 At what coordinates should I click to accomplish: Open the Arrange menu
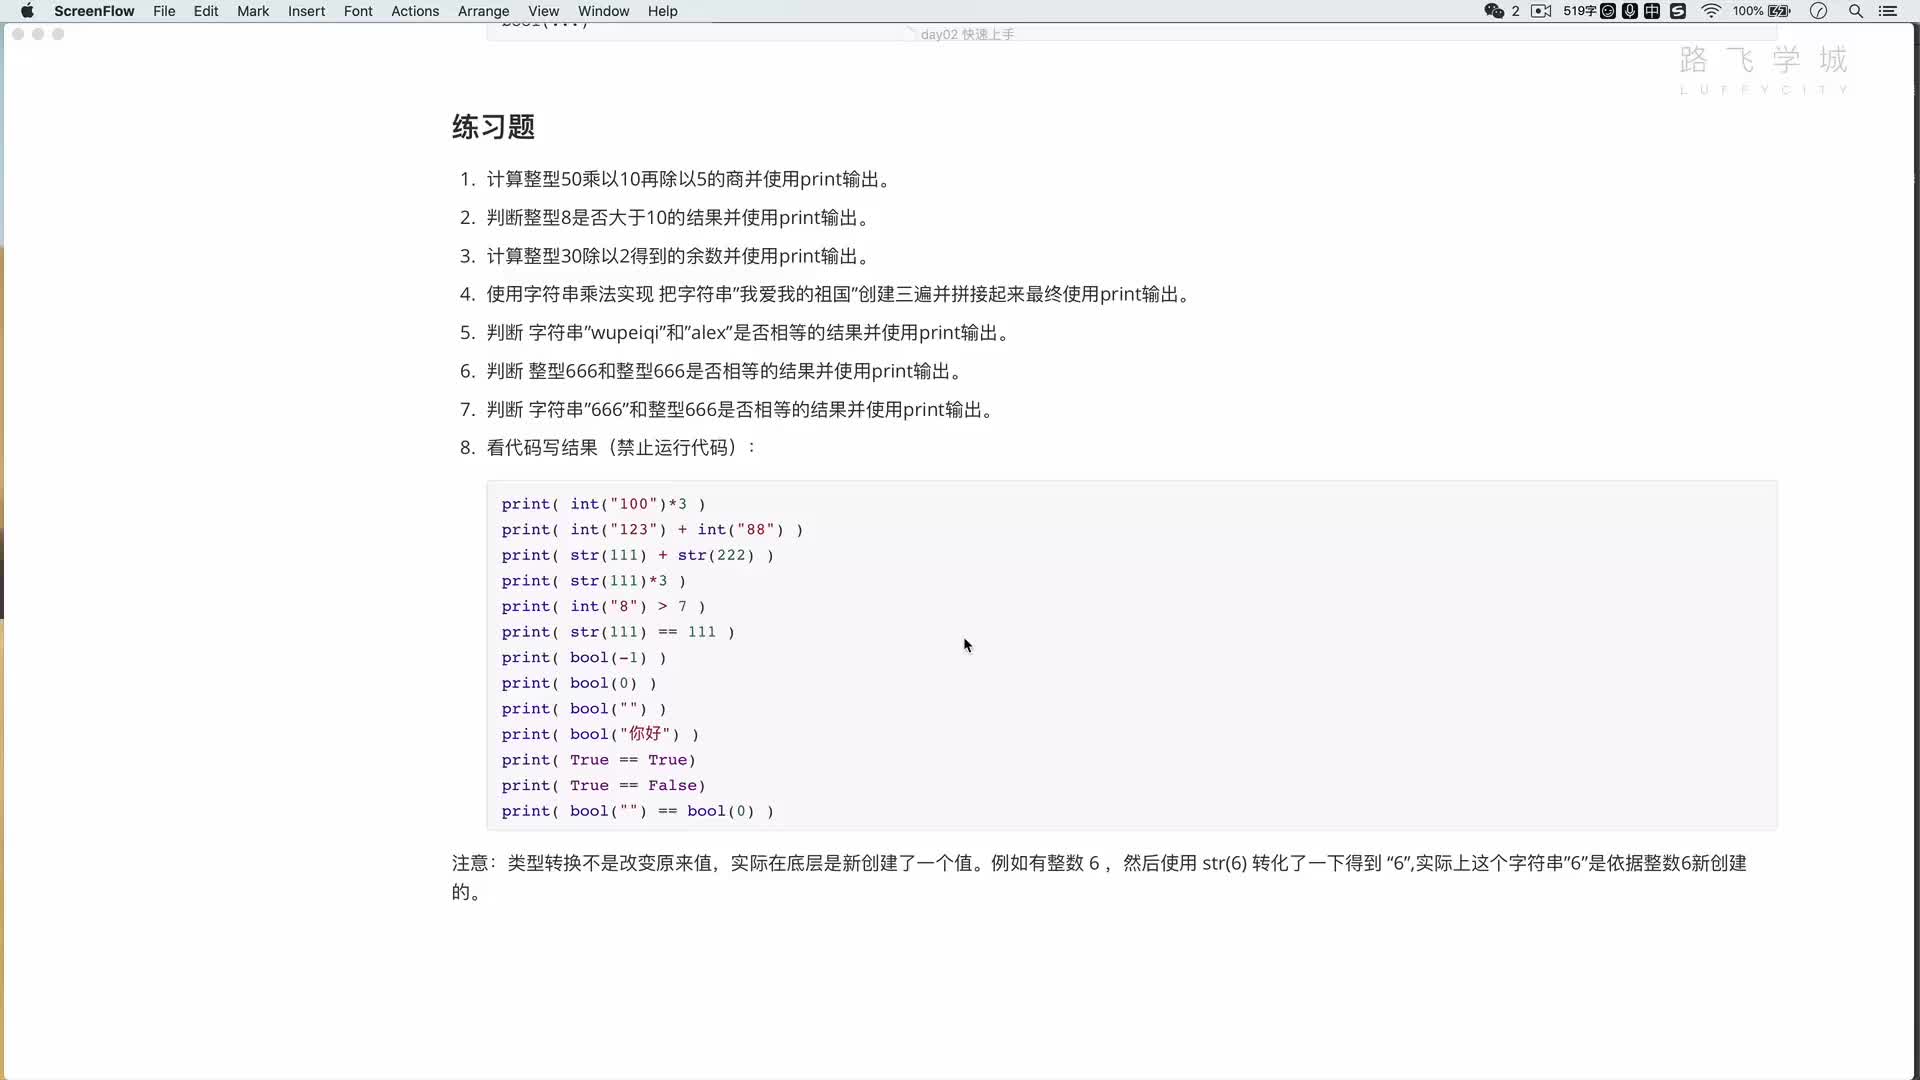coord(483,11)
